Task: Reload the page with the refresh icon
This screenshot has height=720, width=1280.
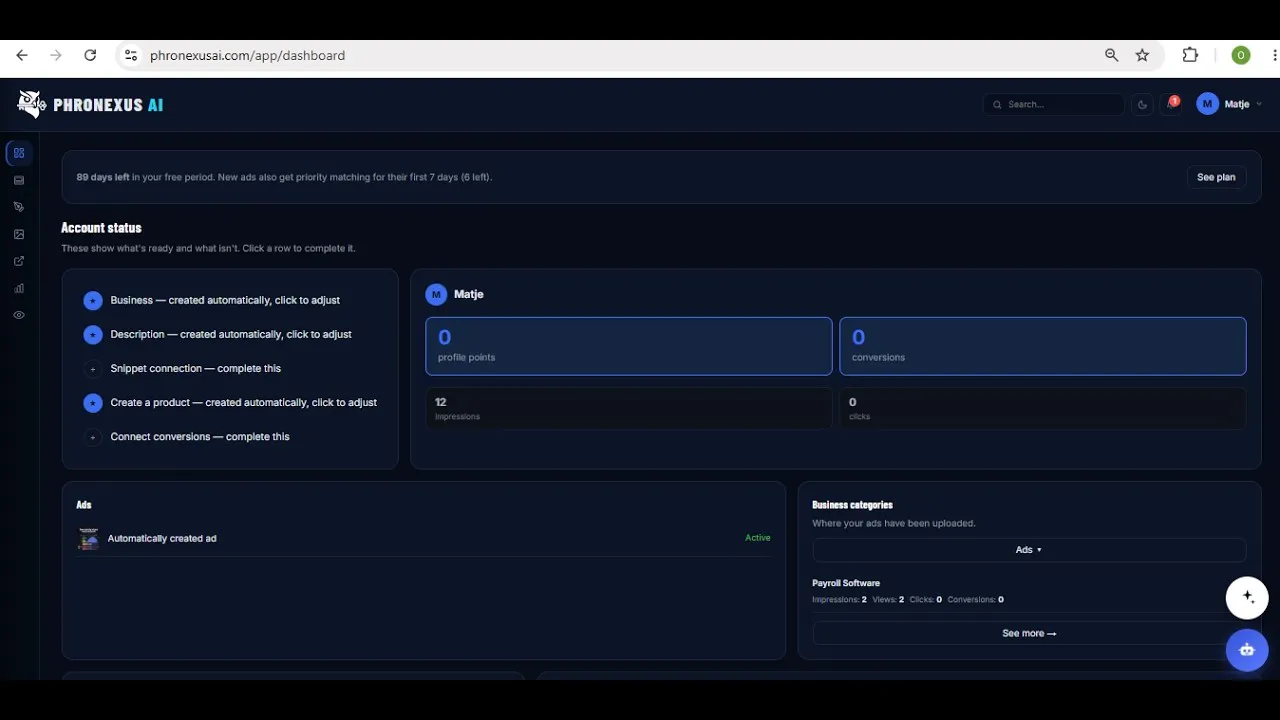Action: (x=90, y=56)
